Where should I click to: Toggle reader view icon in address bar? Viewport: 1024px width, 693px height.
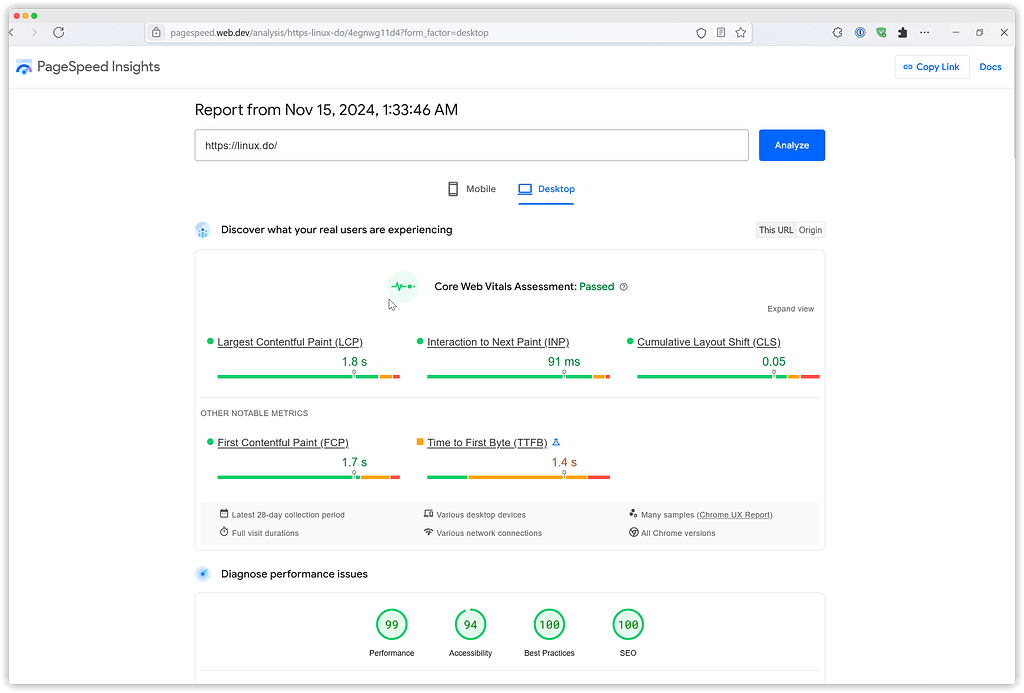point(721,33)
